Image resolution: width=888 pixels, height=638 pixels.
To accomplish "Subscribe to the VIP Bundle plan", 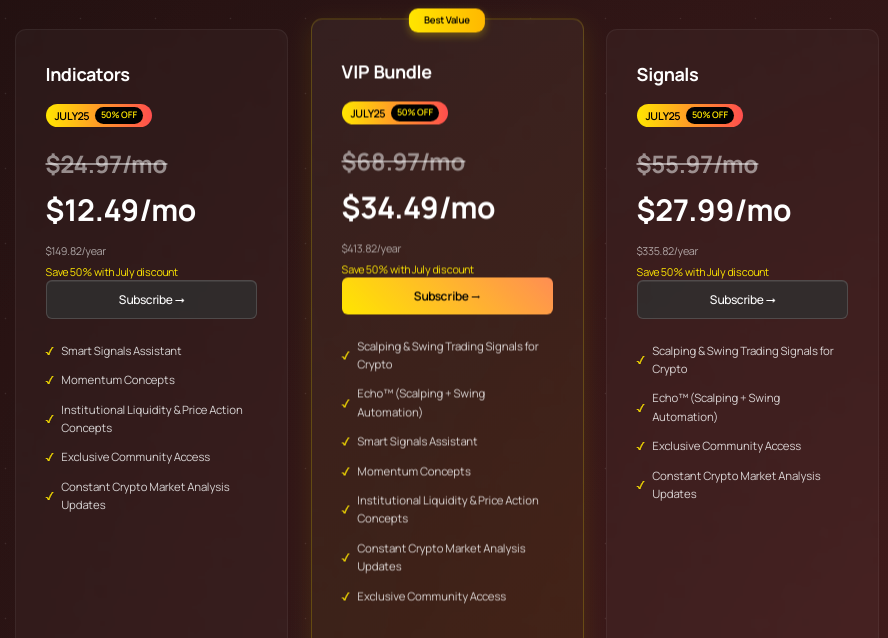I will coord(447,296).
